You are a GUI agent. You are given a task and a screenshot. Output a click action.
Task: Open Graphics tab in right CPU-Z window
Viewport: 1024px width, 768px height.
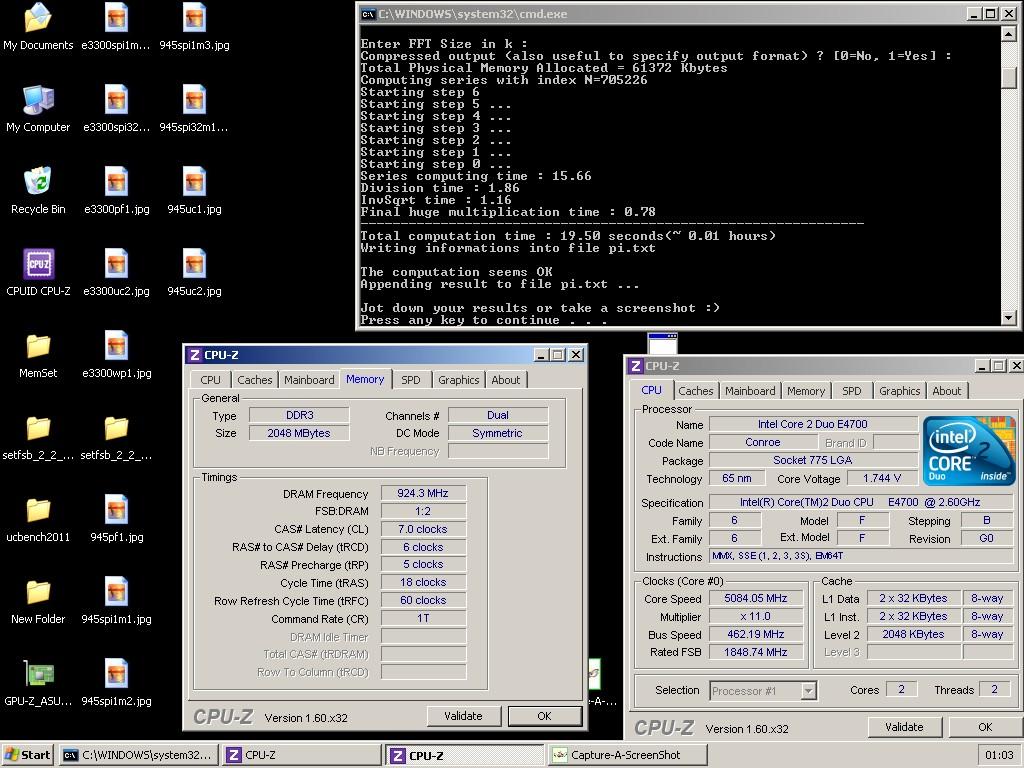(899, 391)
